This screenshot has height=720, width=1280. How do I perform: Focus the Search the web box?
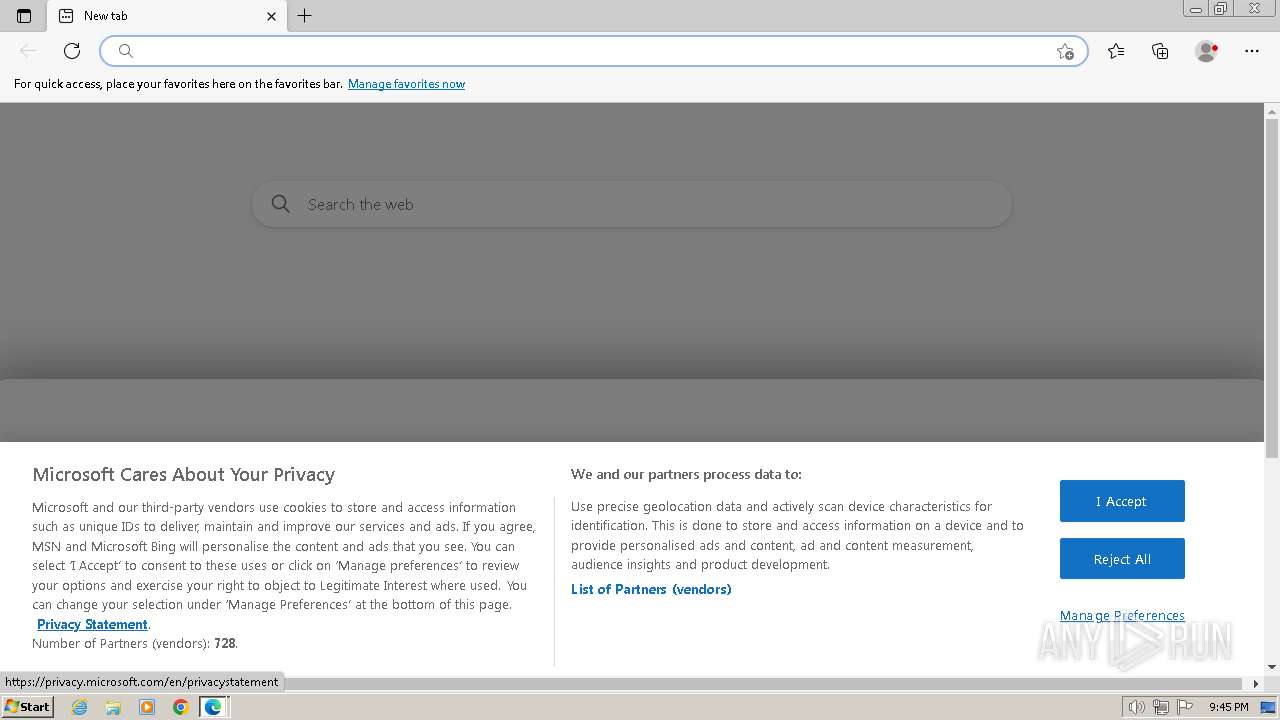(632, 204)
